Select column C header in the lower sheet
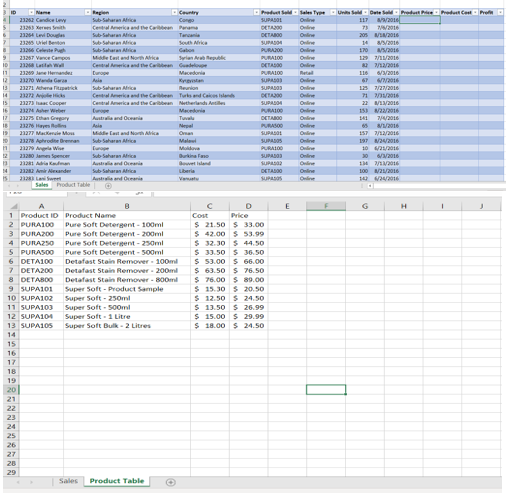This screenshot has width=516, height=493. (209, 206)
